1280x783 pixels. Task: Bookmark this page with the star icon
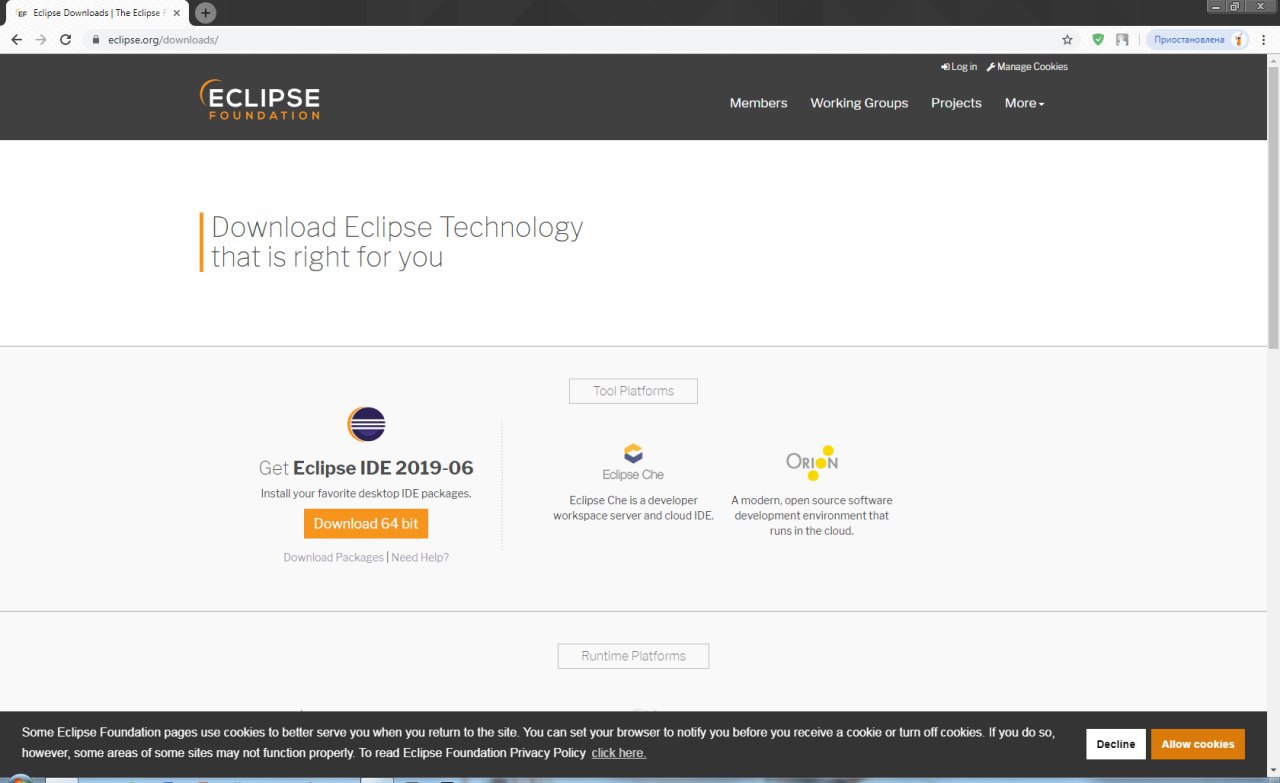click(1067, 40)
